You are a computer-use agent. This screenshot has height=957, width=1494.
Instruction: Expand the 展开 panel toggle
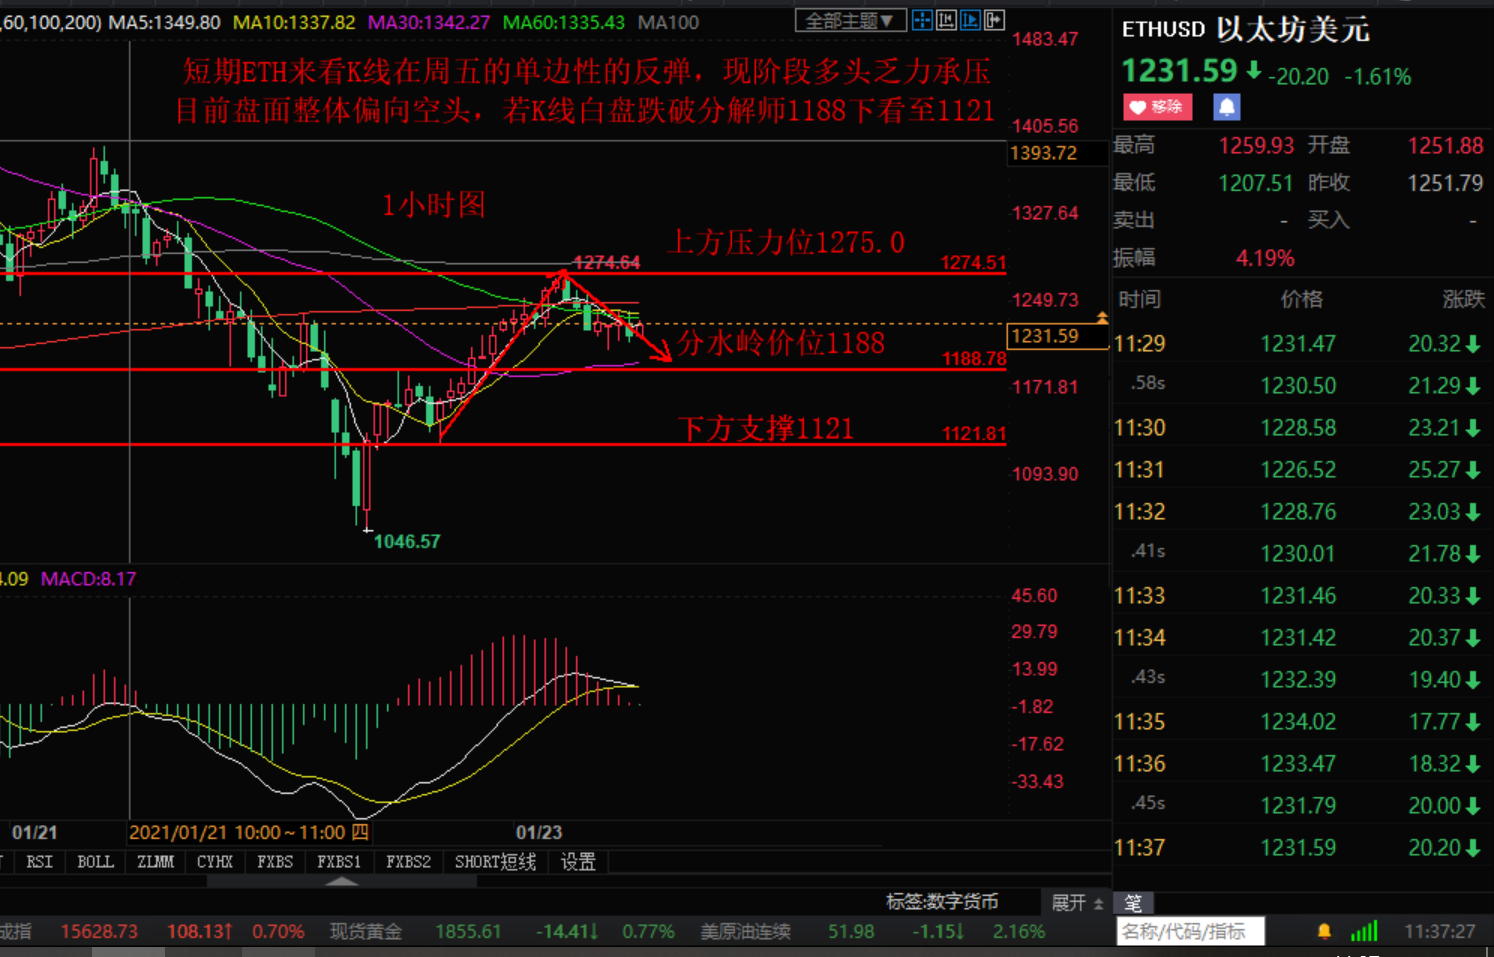(x=1077, y=903)
